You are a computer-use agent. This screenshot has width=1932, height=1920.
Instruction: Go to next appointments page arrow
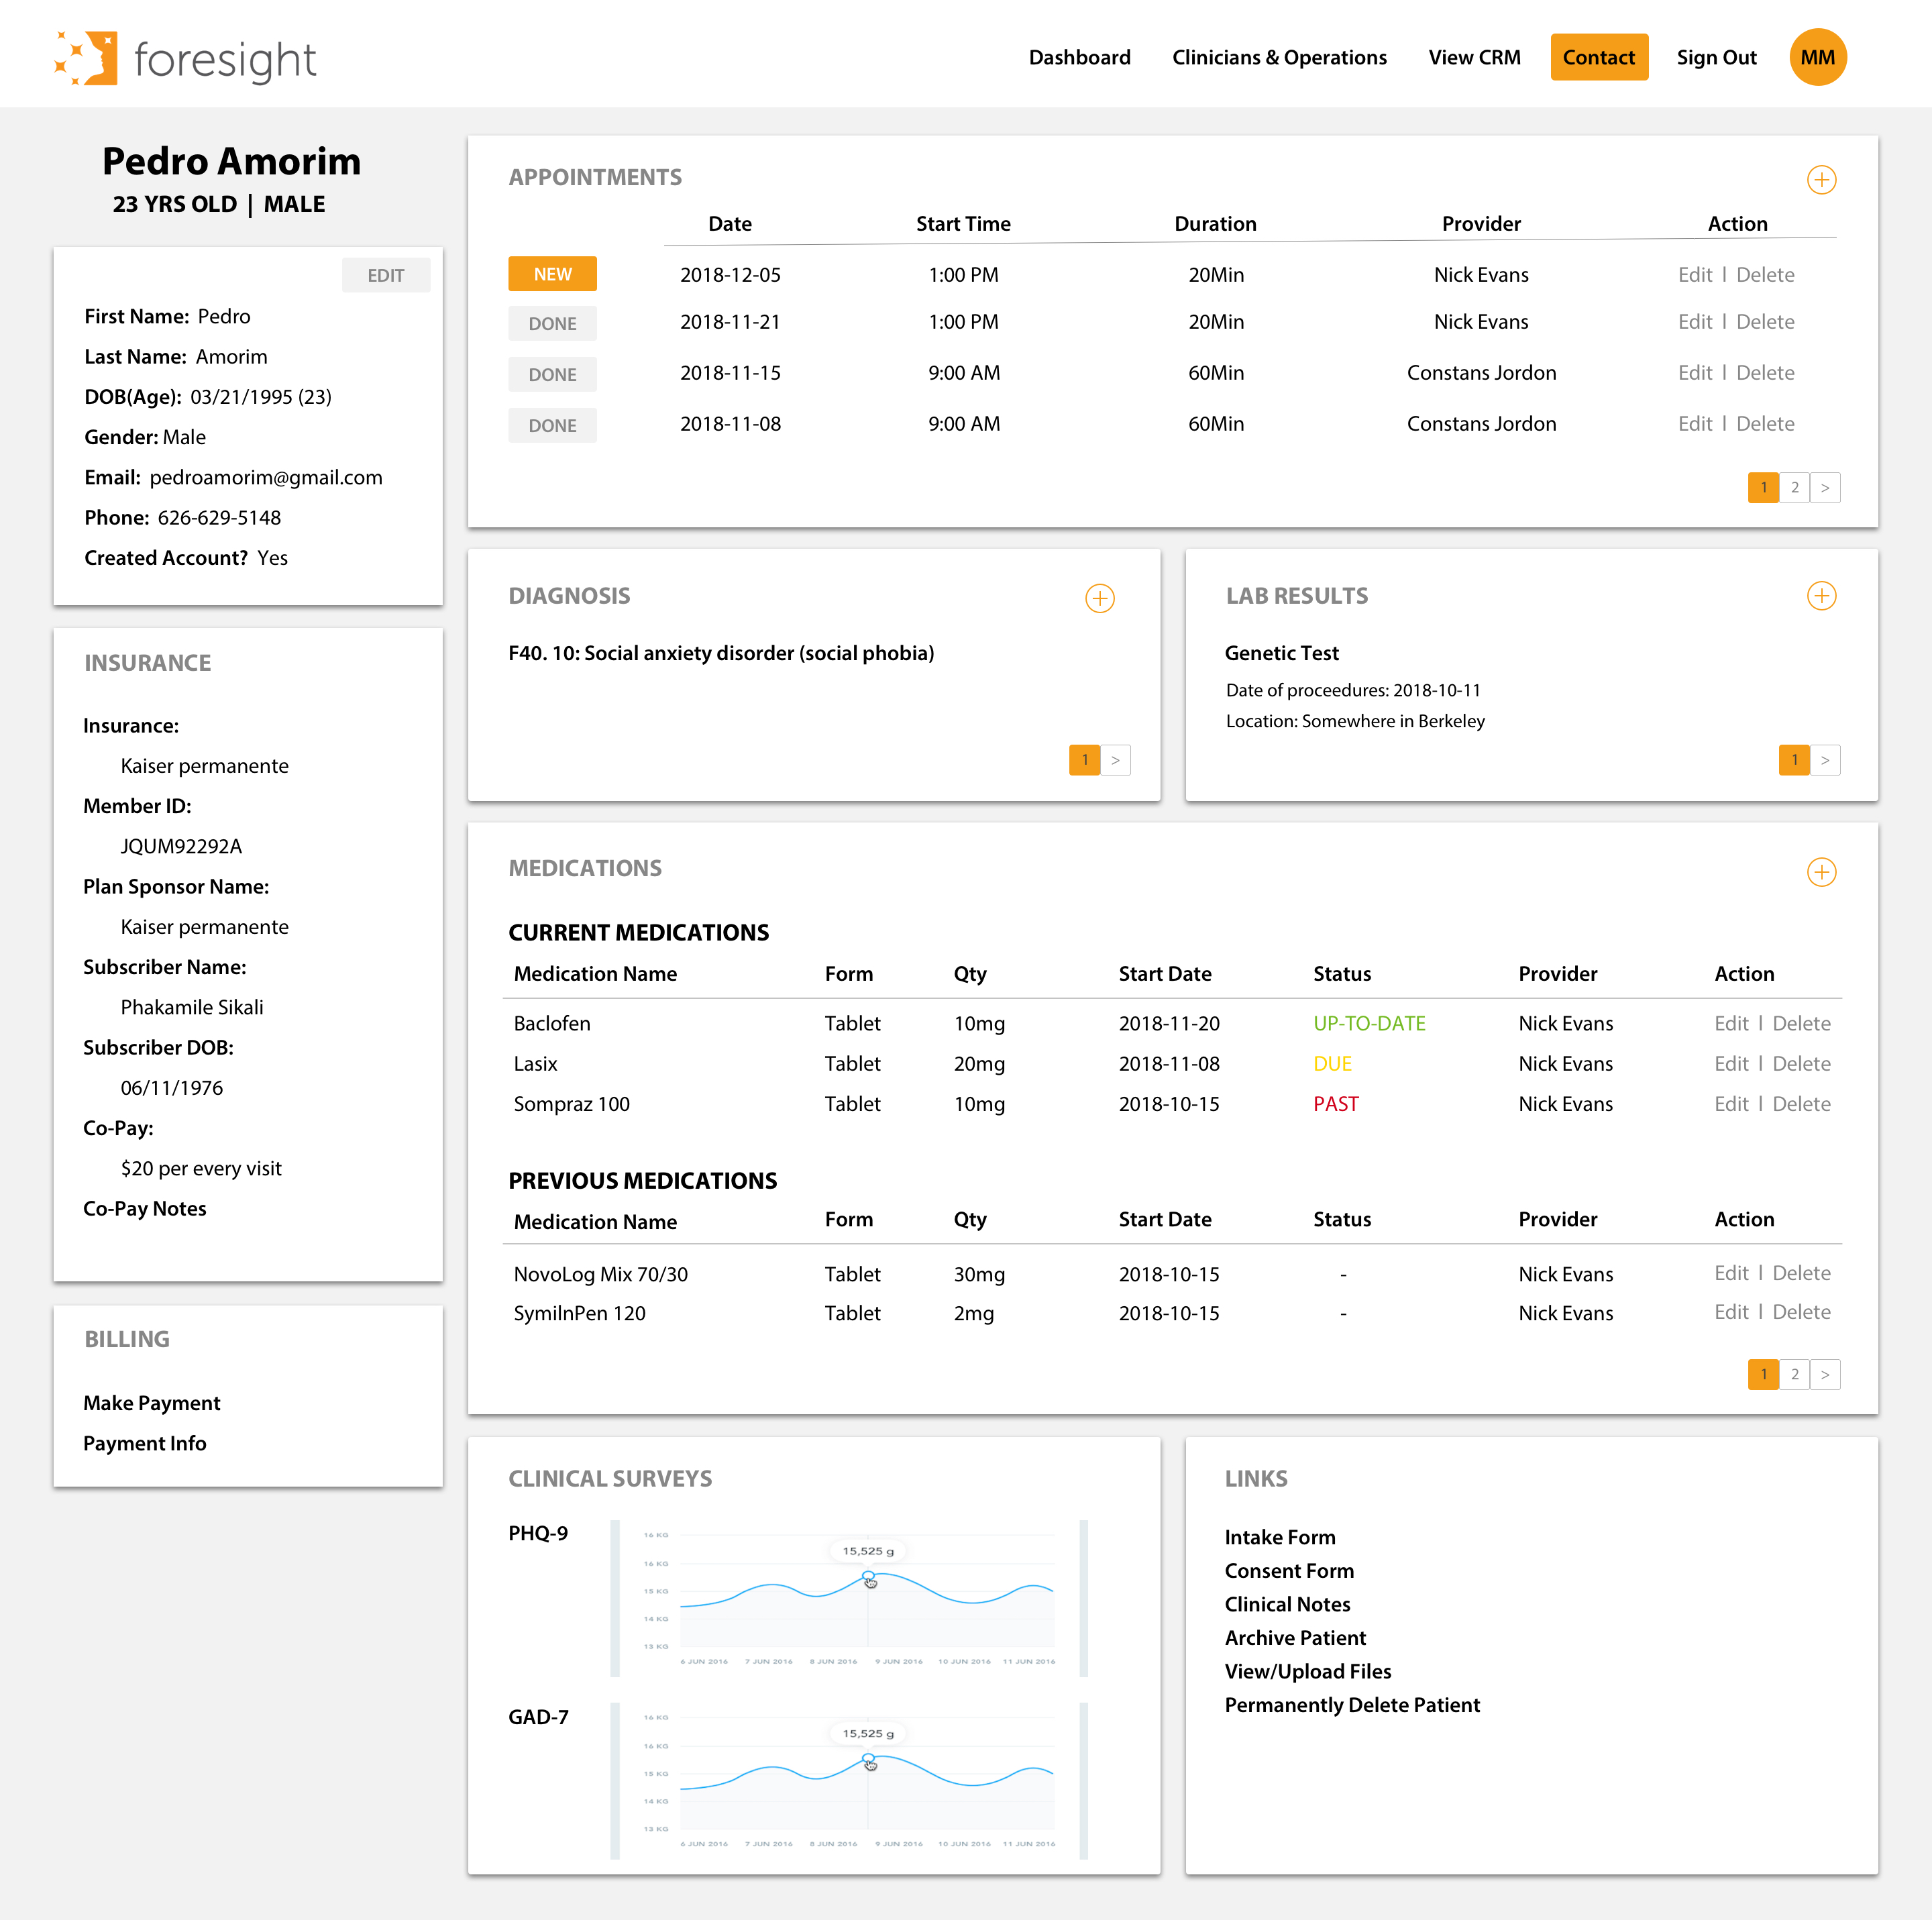click(1825, 488)
